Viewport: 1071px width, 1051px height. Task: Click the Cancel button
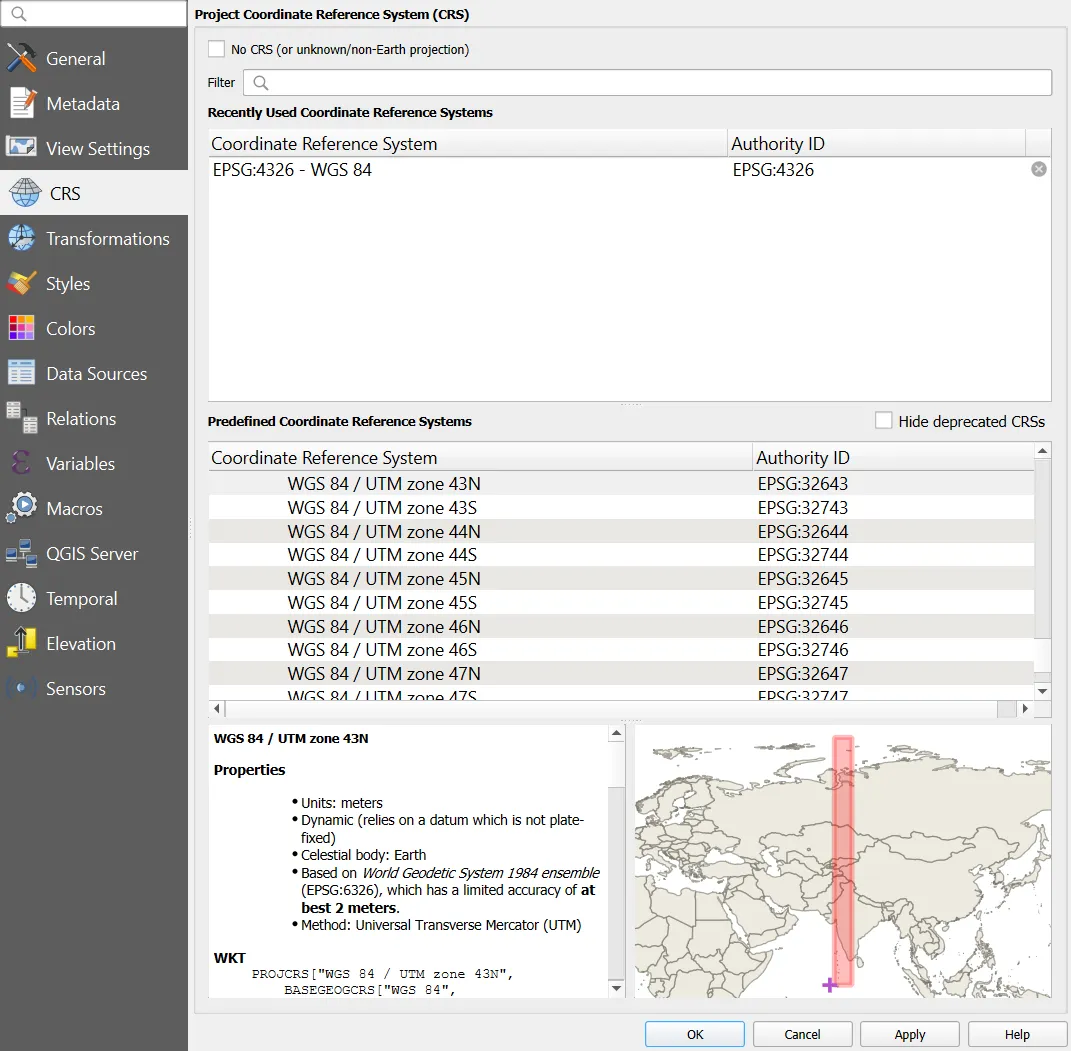click(x=802, y=1034)
